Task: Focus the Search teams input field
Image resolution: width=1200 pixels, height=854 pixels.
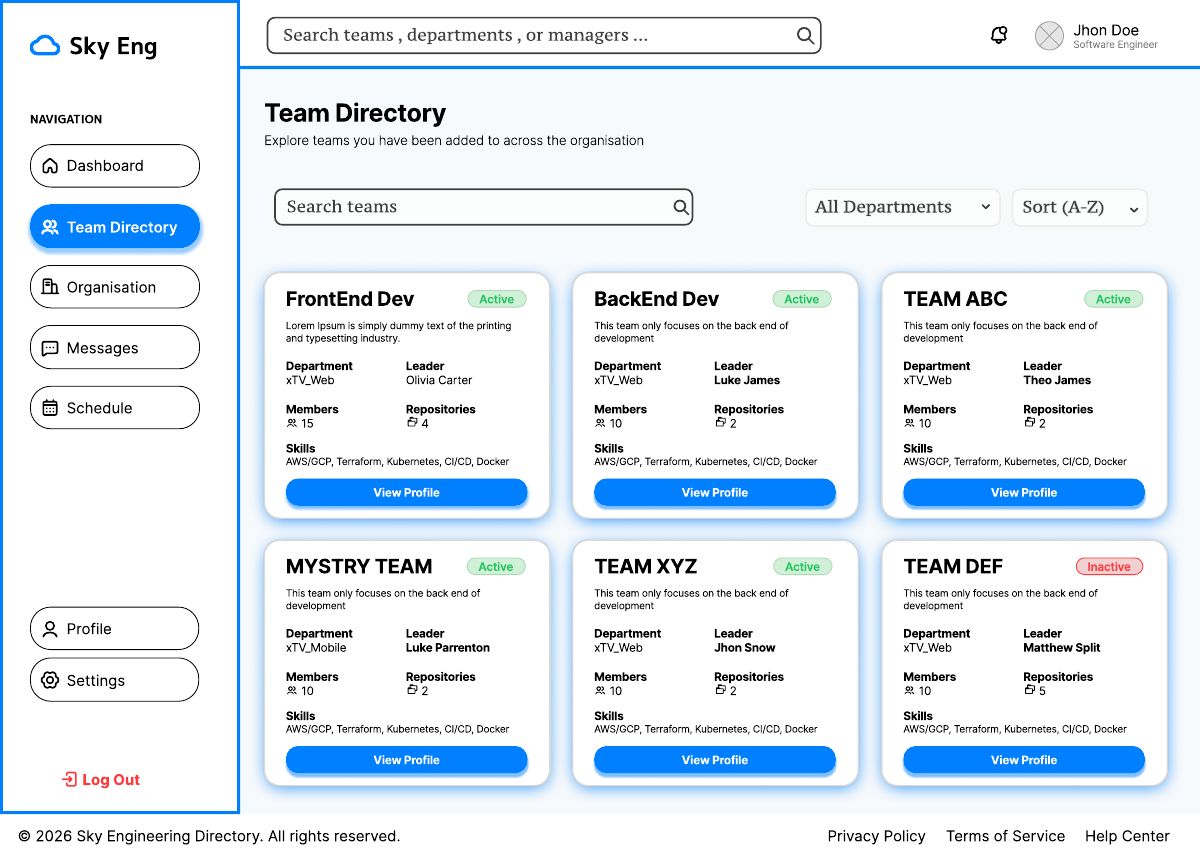Action: tap(483, 207)
